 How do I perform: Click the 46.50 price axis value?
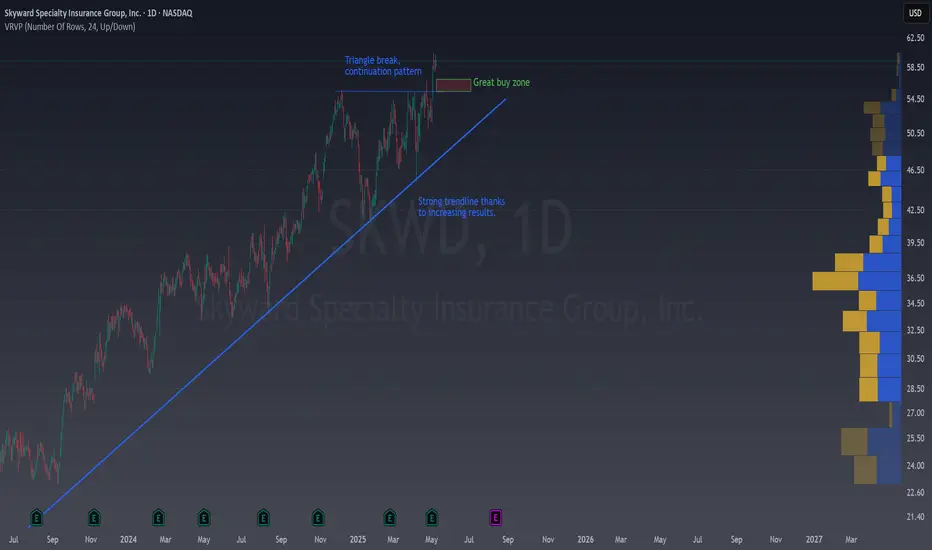tap(915, 170)
